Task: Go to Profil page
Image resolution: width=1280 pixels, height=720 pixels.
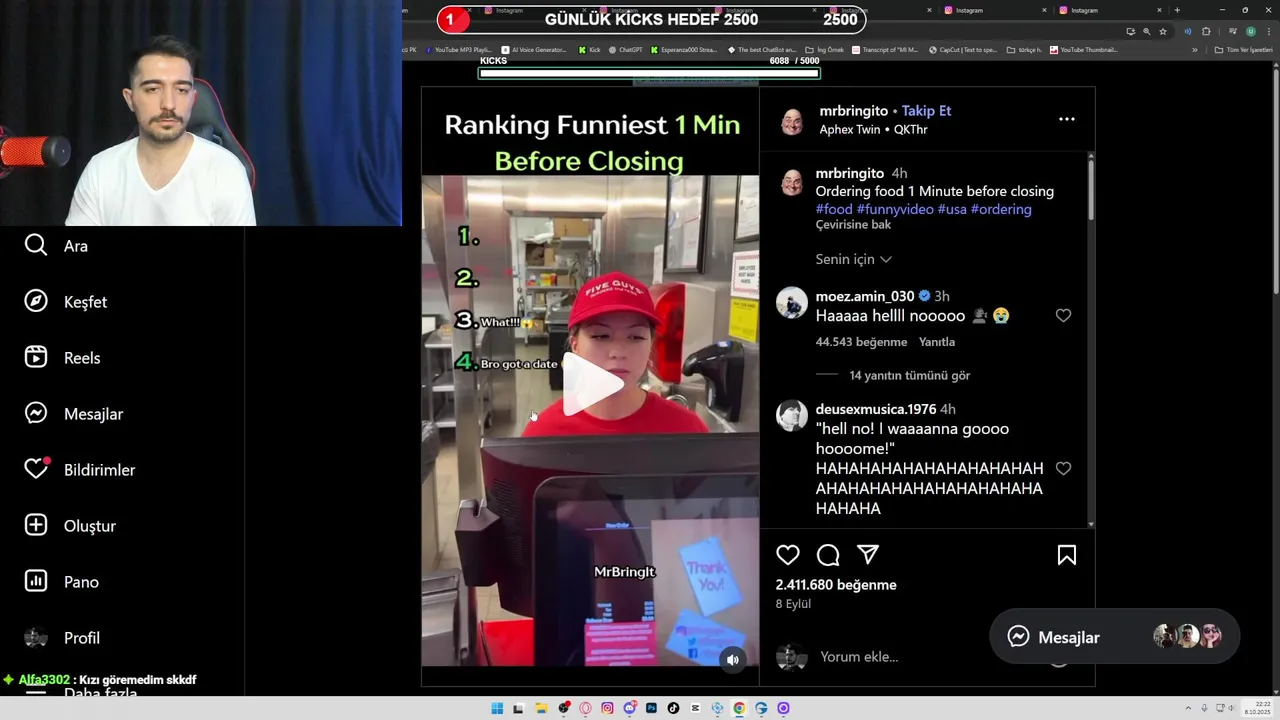Action: (62, 638)
